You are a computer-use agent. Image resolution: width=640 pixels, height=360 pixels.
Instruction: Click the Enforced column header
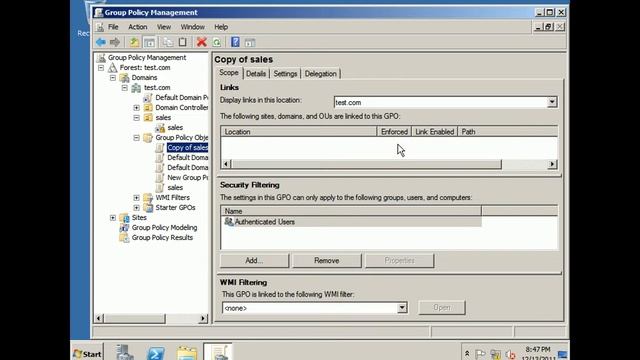tap(394, 131)
